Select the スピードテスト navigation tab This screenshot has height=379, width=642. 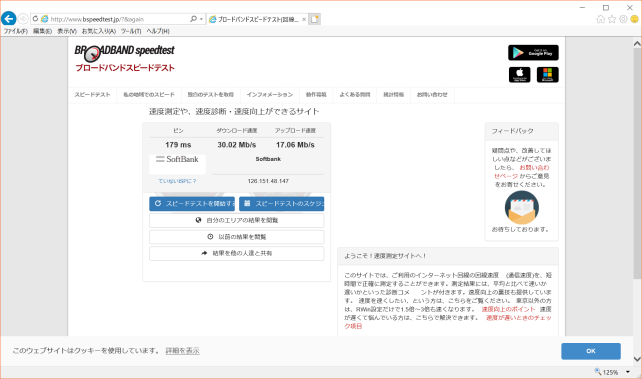93,95
